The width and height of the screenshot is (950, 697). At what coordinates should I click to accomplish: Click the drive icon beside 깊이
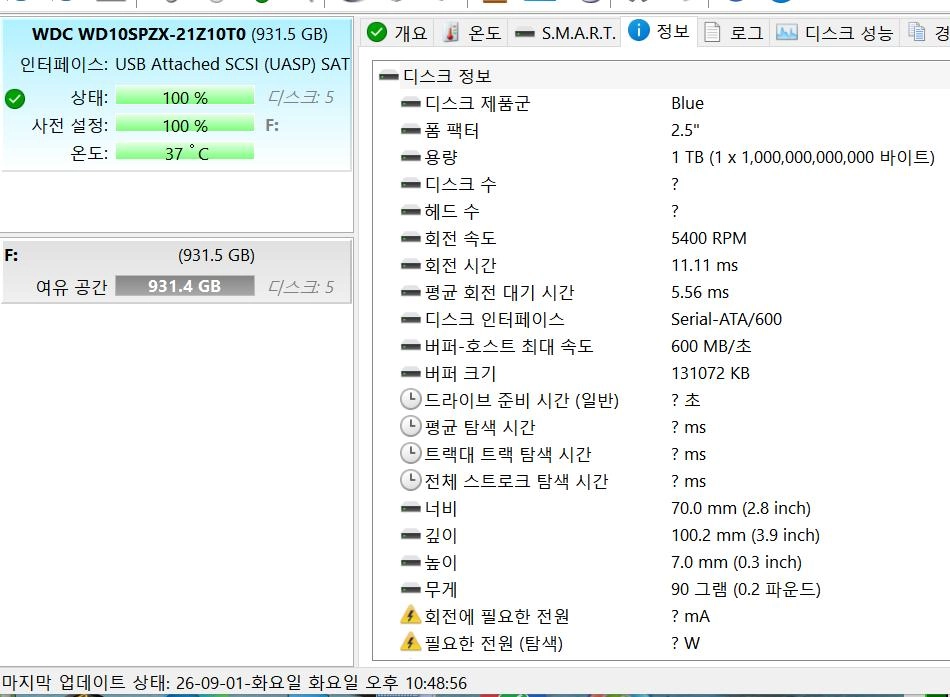tap(411, 536)
